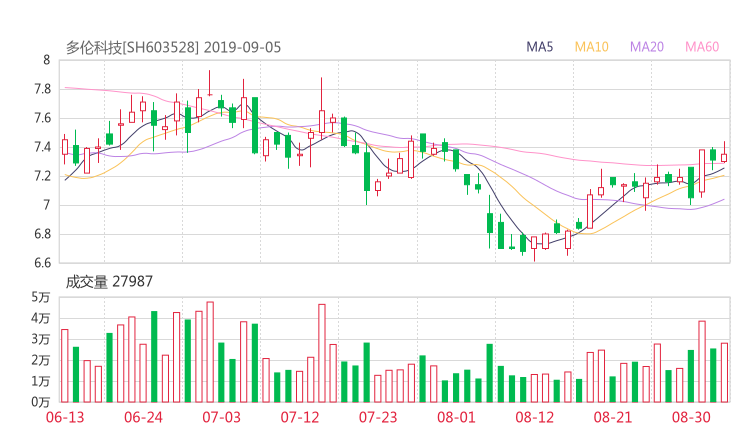This screenshot has width=740, height=440.
Task: Select the 5万 volume axis label
Action: pyautogui.click(x=41, y=298)
